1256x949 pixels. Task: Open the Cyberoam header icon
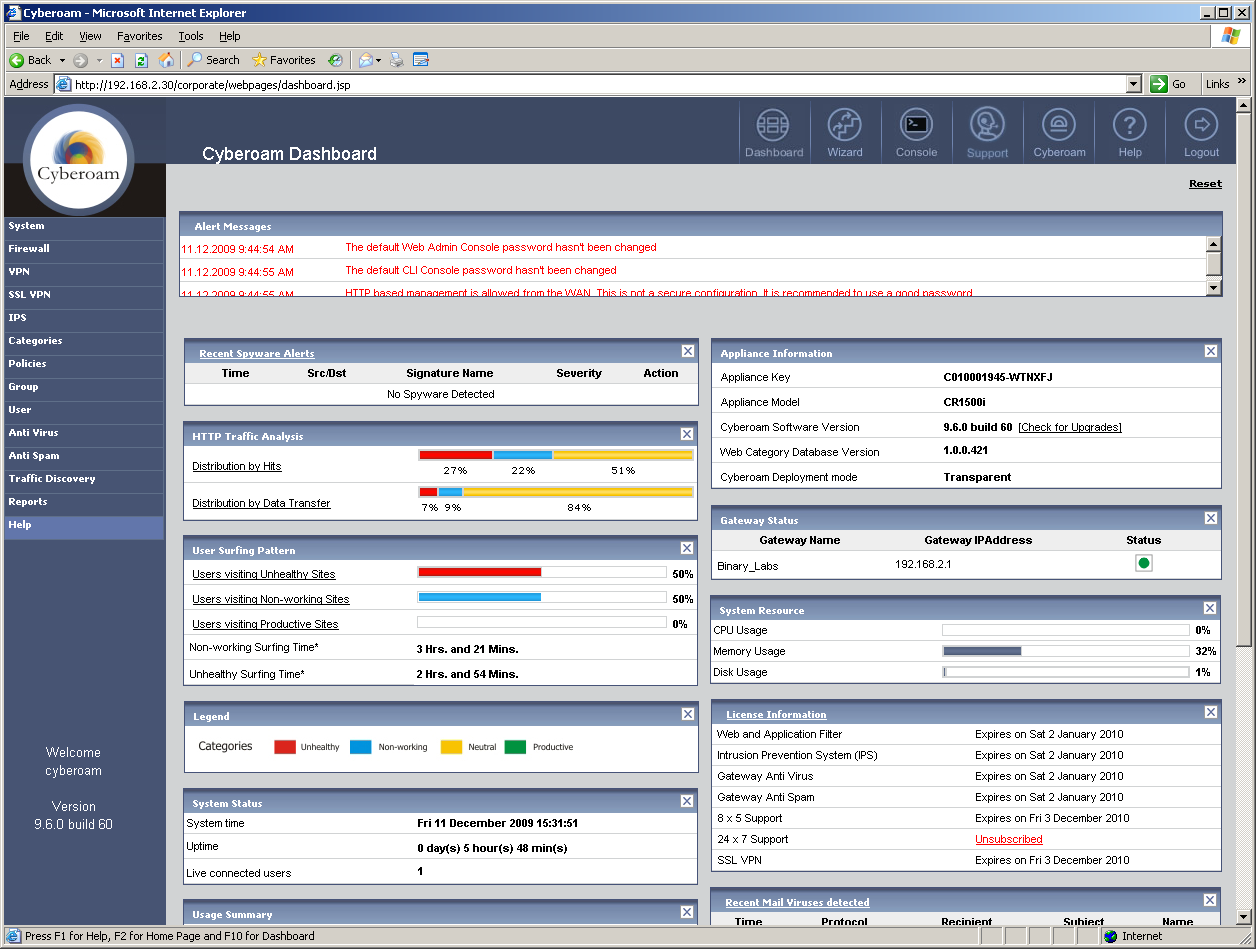point(1059,132)
